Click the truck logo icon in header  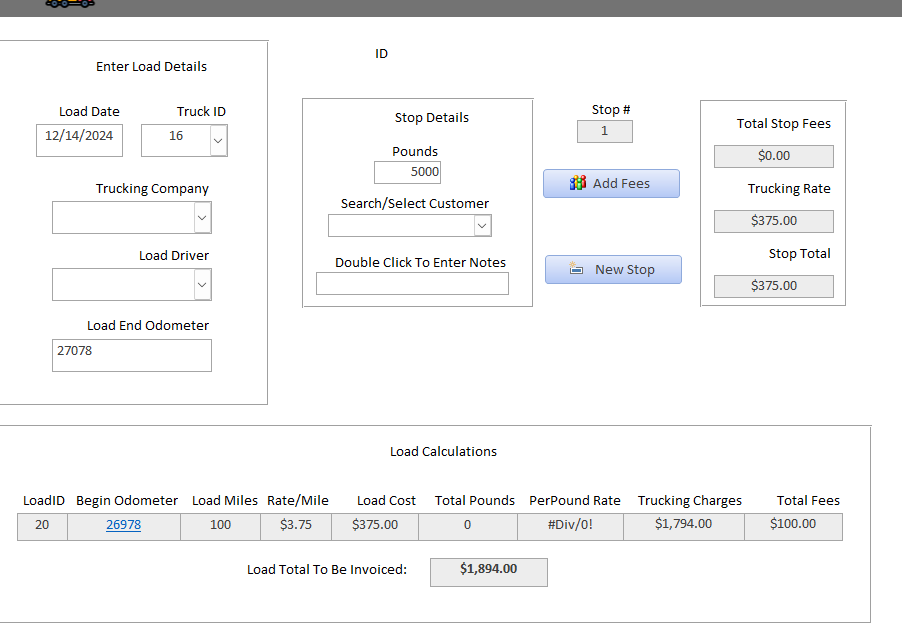pyautogui.click(x=70, y=4)
